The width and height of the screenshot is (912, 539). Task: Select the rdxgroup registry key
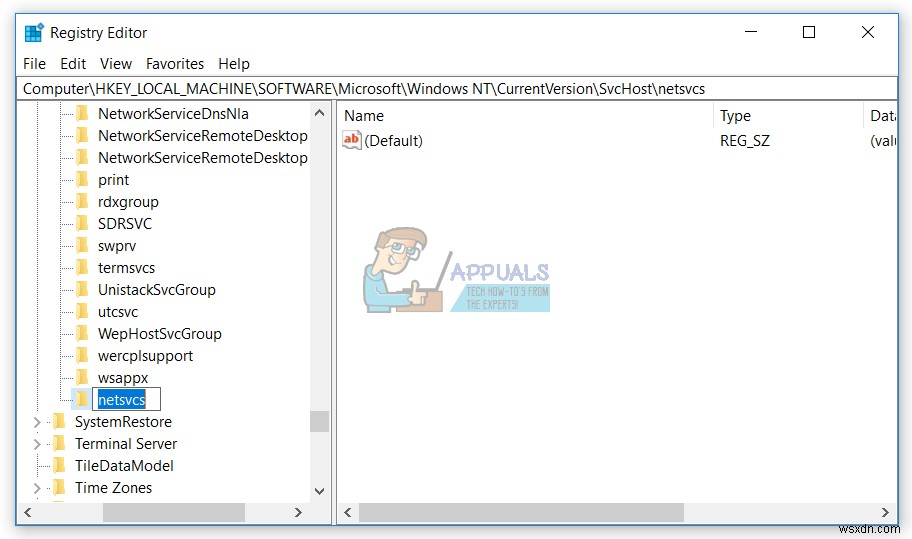[x=128, y=202]
